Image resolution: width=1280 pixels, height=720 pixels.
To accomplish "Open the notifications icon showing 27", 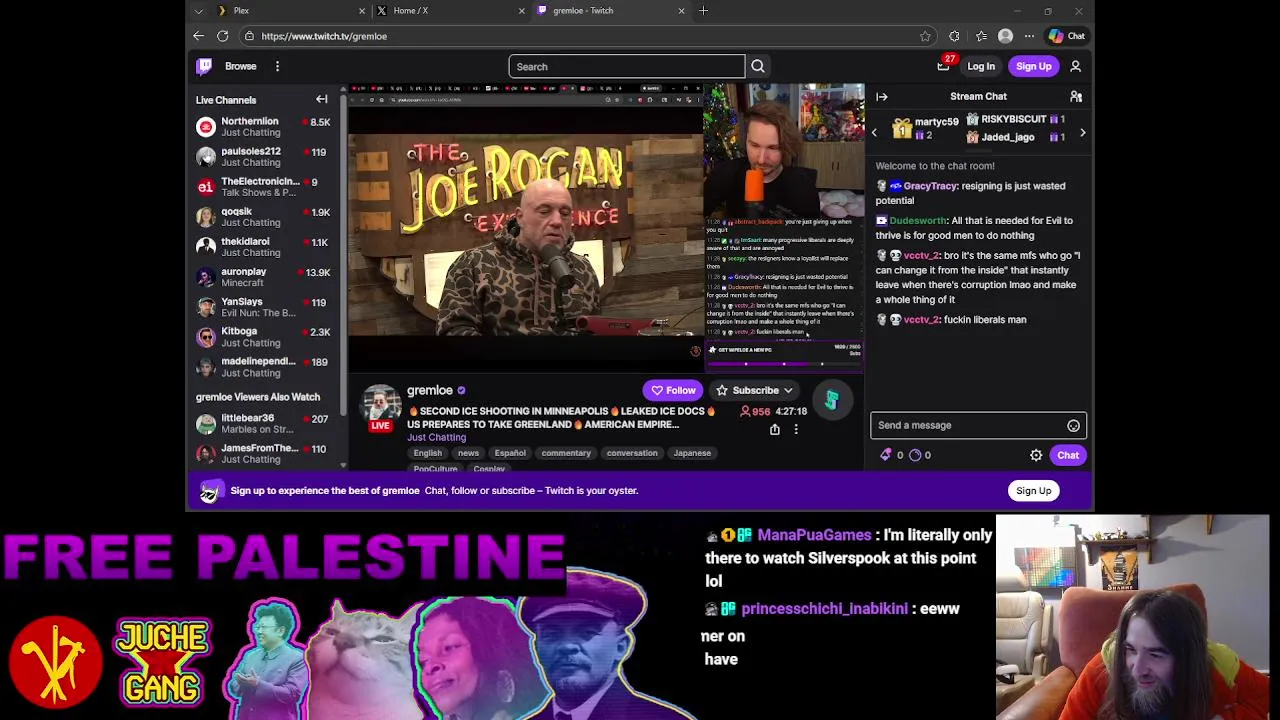I will pyautogui.click(x=943, y=66).
